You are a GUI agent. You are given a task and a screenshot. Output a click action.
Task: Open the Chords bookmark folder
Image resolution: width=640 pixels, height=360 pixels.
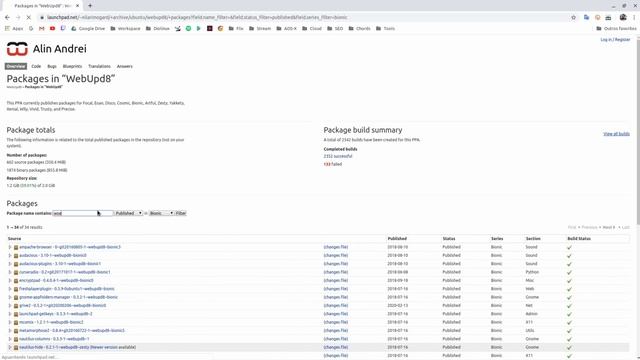click(x=360, y=29)
